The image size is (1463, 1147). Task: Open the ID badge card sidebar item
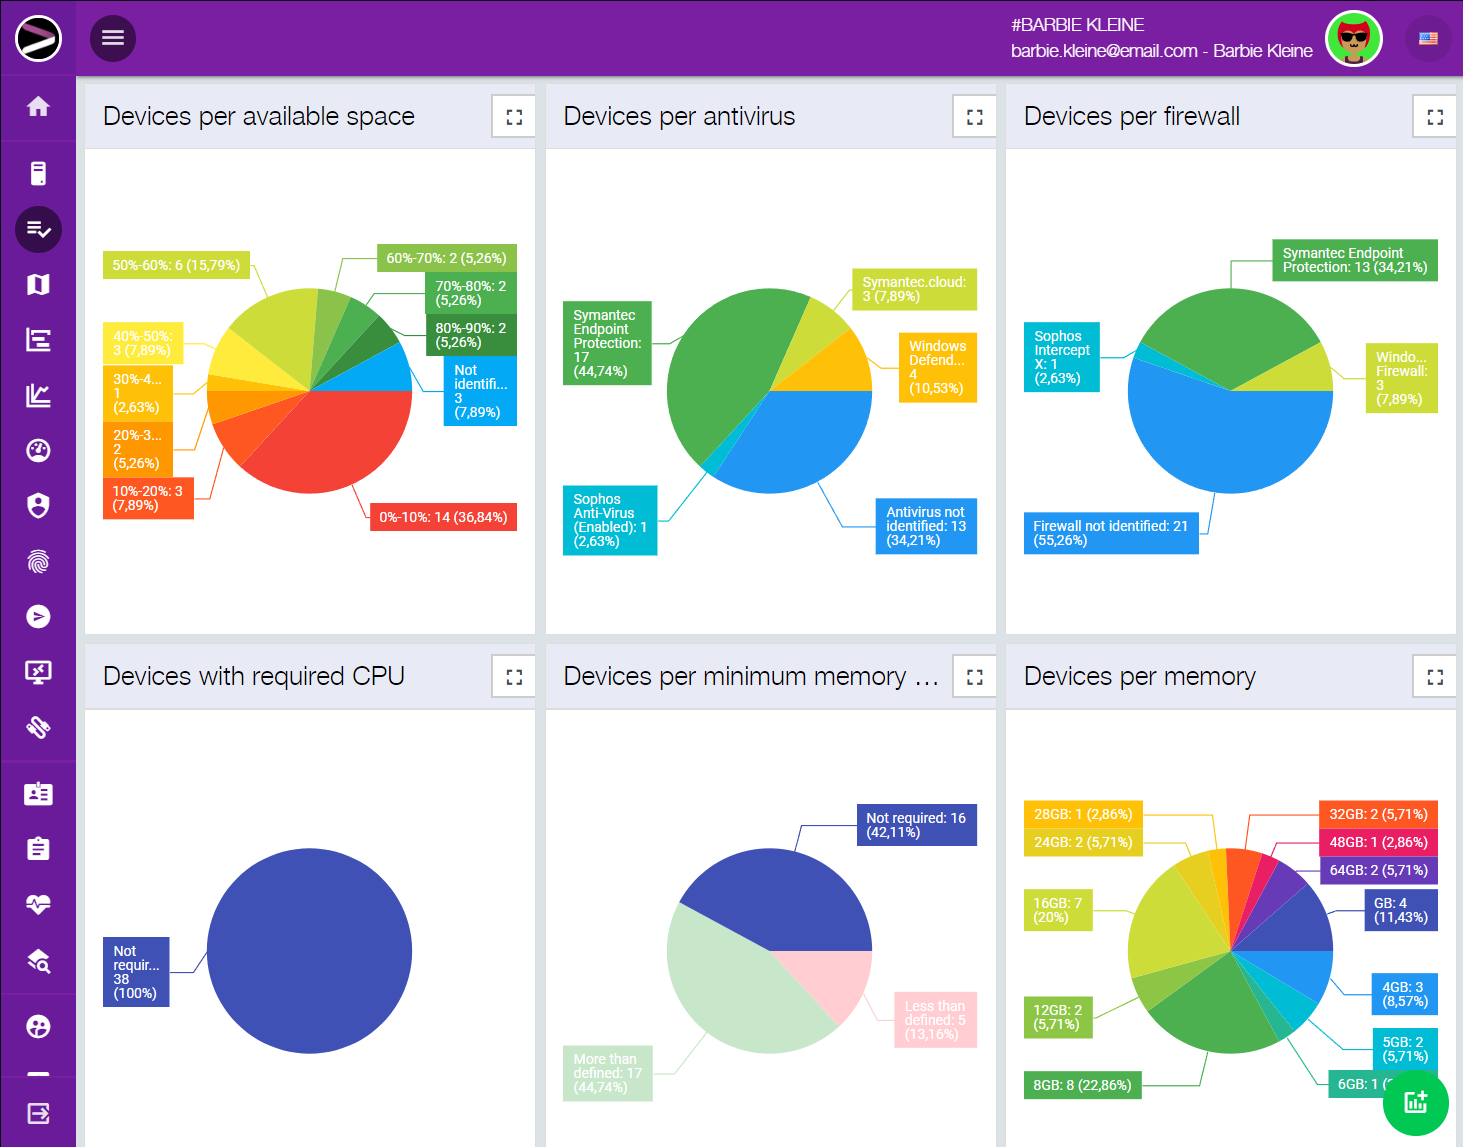tap(38, 794)
